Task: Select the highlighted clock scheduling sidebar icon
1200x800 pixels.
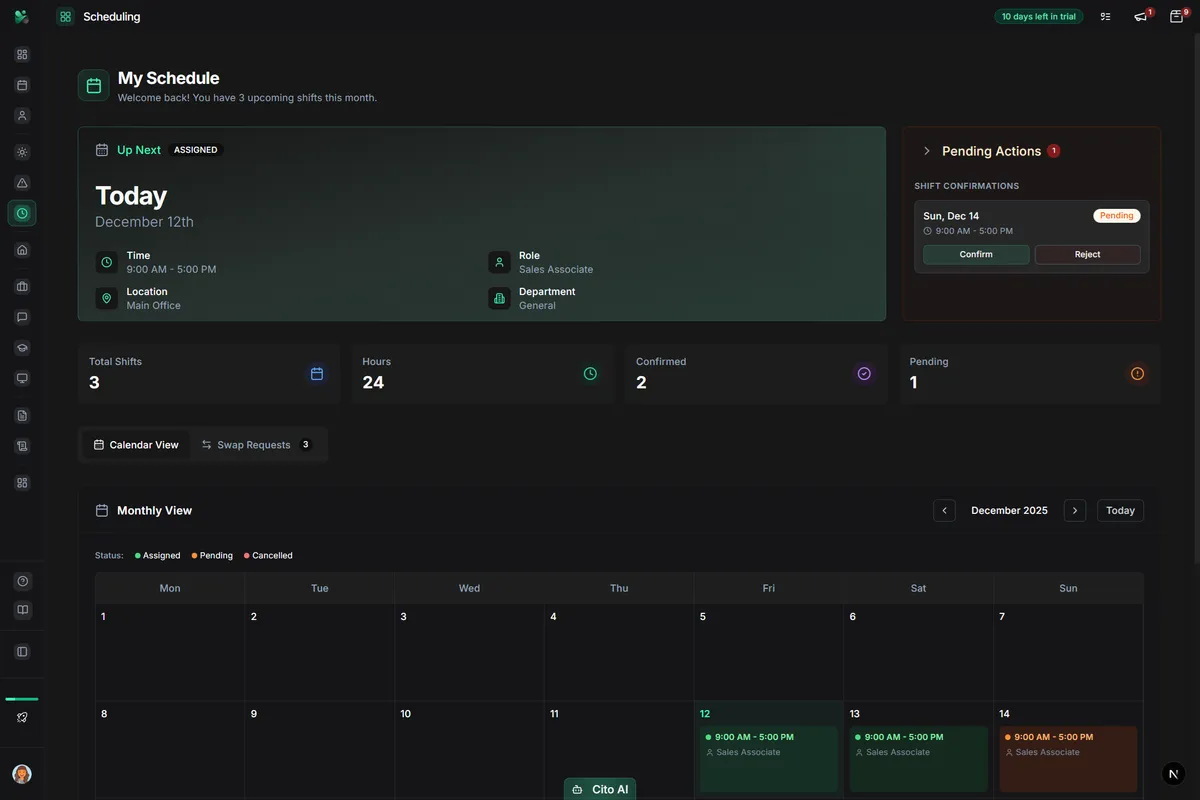Action: click(x=22, y=213)
